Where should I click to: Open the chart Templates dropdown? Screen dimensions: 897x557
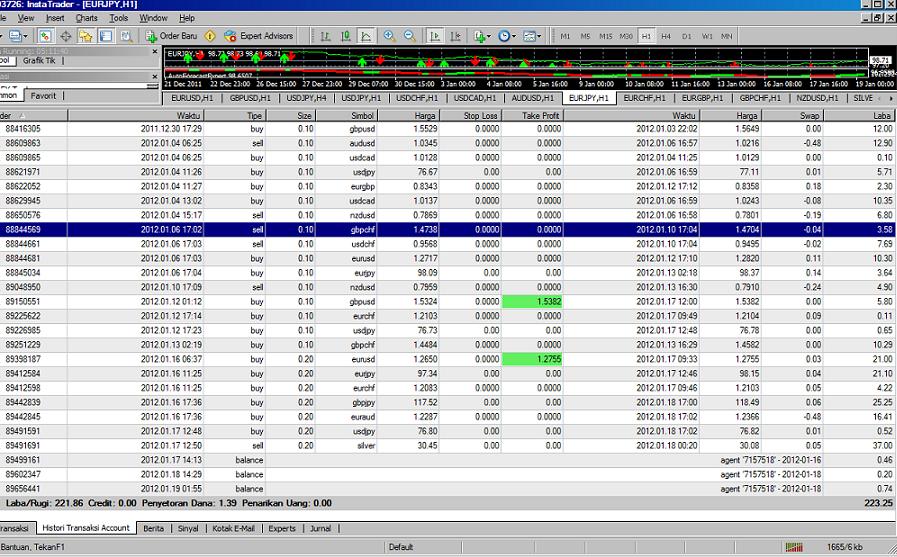[x=532, y=36]
